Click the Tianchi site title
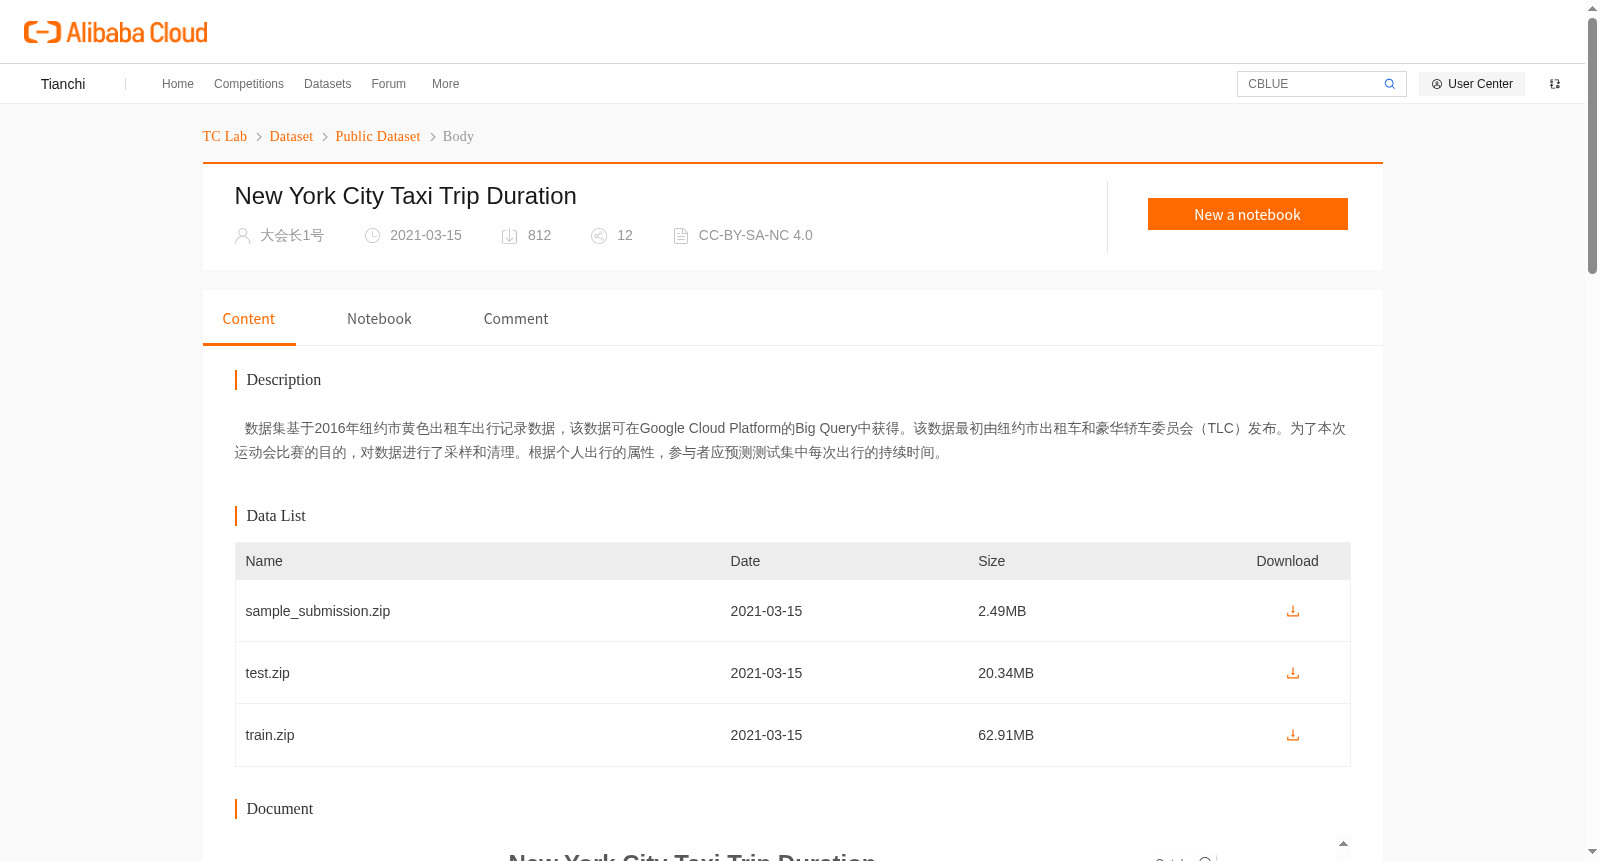Image resolution: width=1600 pixels, height=861 pixels. [63, 84]
